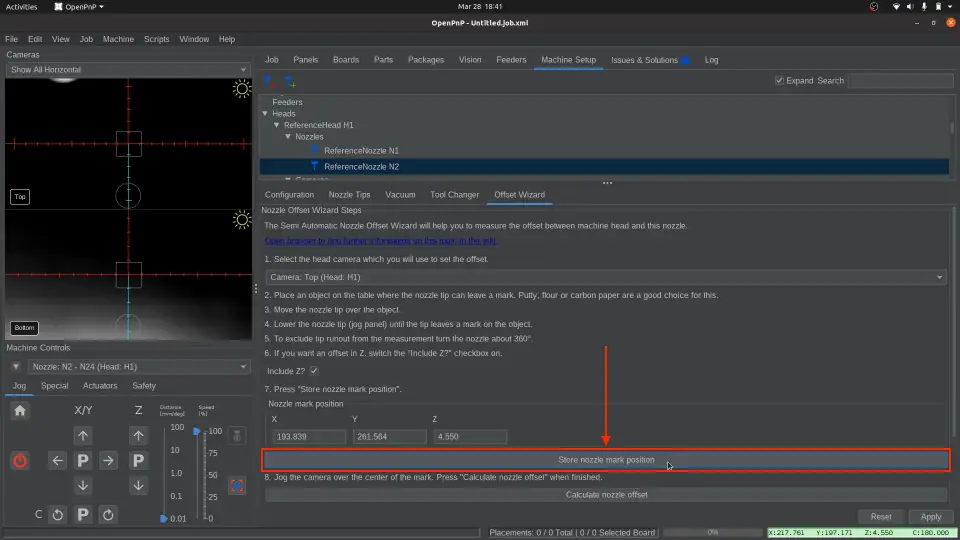Click the jog distance slider at 1.0
The height and width of the screenshot is (540, 960).
[x=164, y=473]
